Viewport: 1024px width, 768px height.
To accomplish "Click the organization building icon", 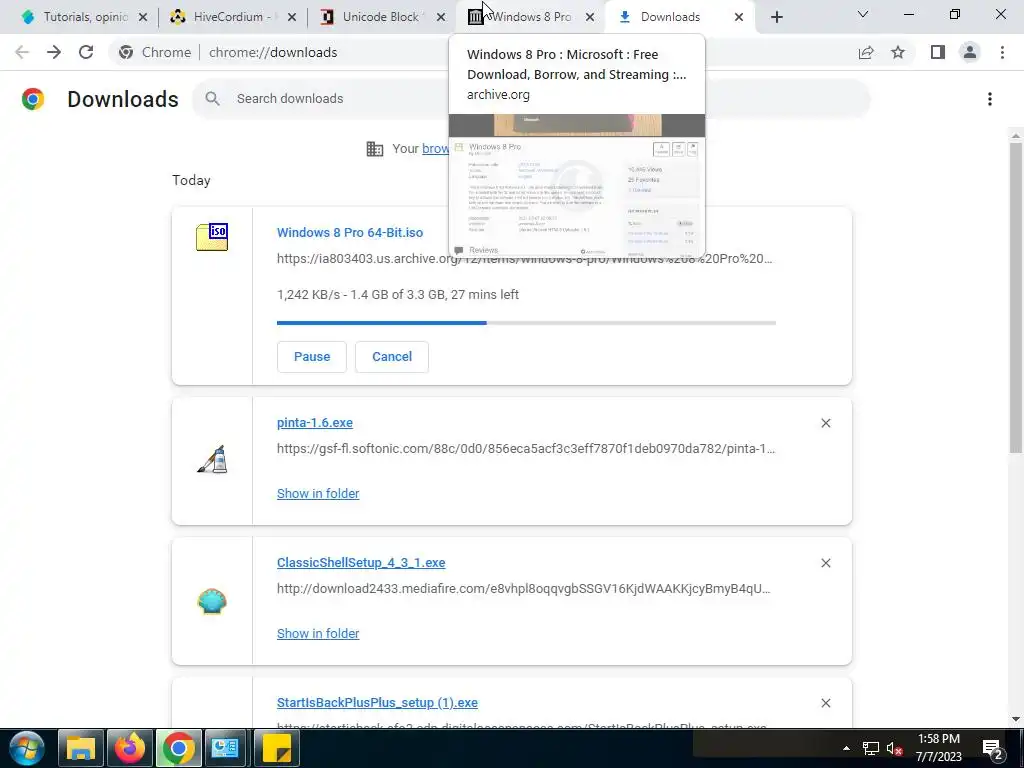I will (375, 149).
